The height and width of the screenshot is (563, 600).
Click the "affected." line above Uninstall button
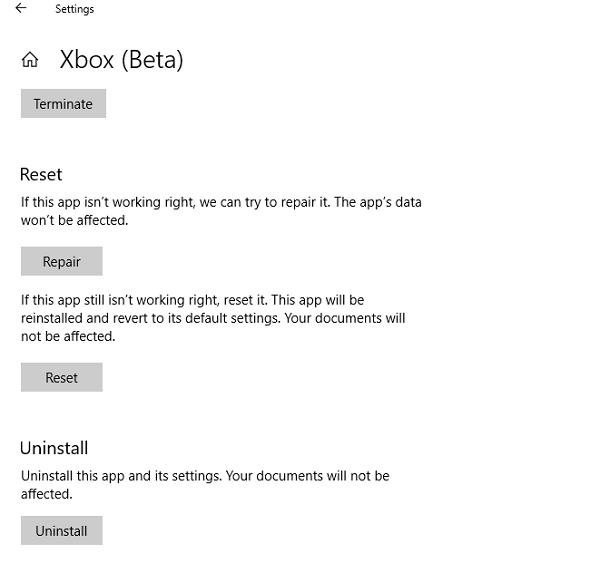pos(47,494)
